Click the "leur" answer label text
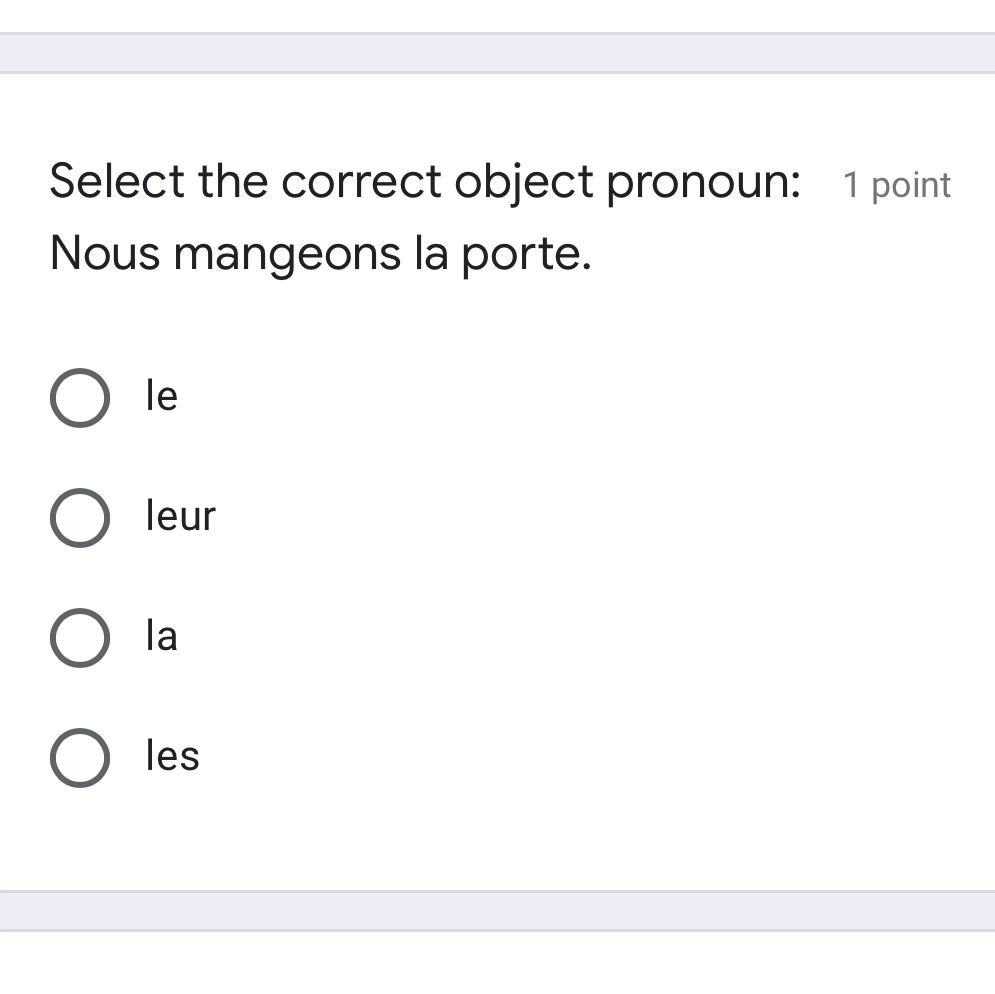The image size is (995, 994). click(x=181, y=516)
